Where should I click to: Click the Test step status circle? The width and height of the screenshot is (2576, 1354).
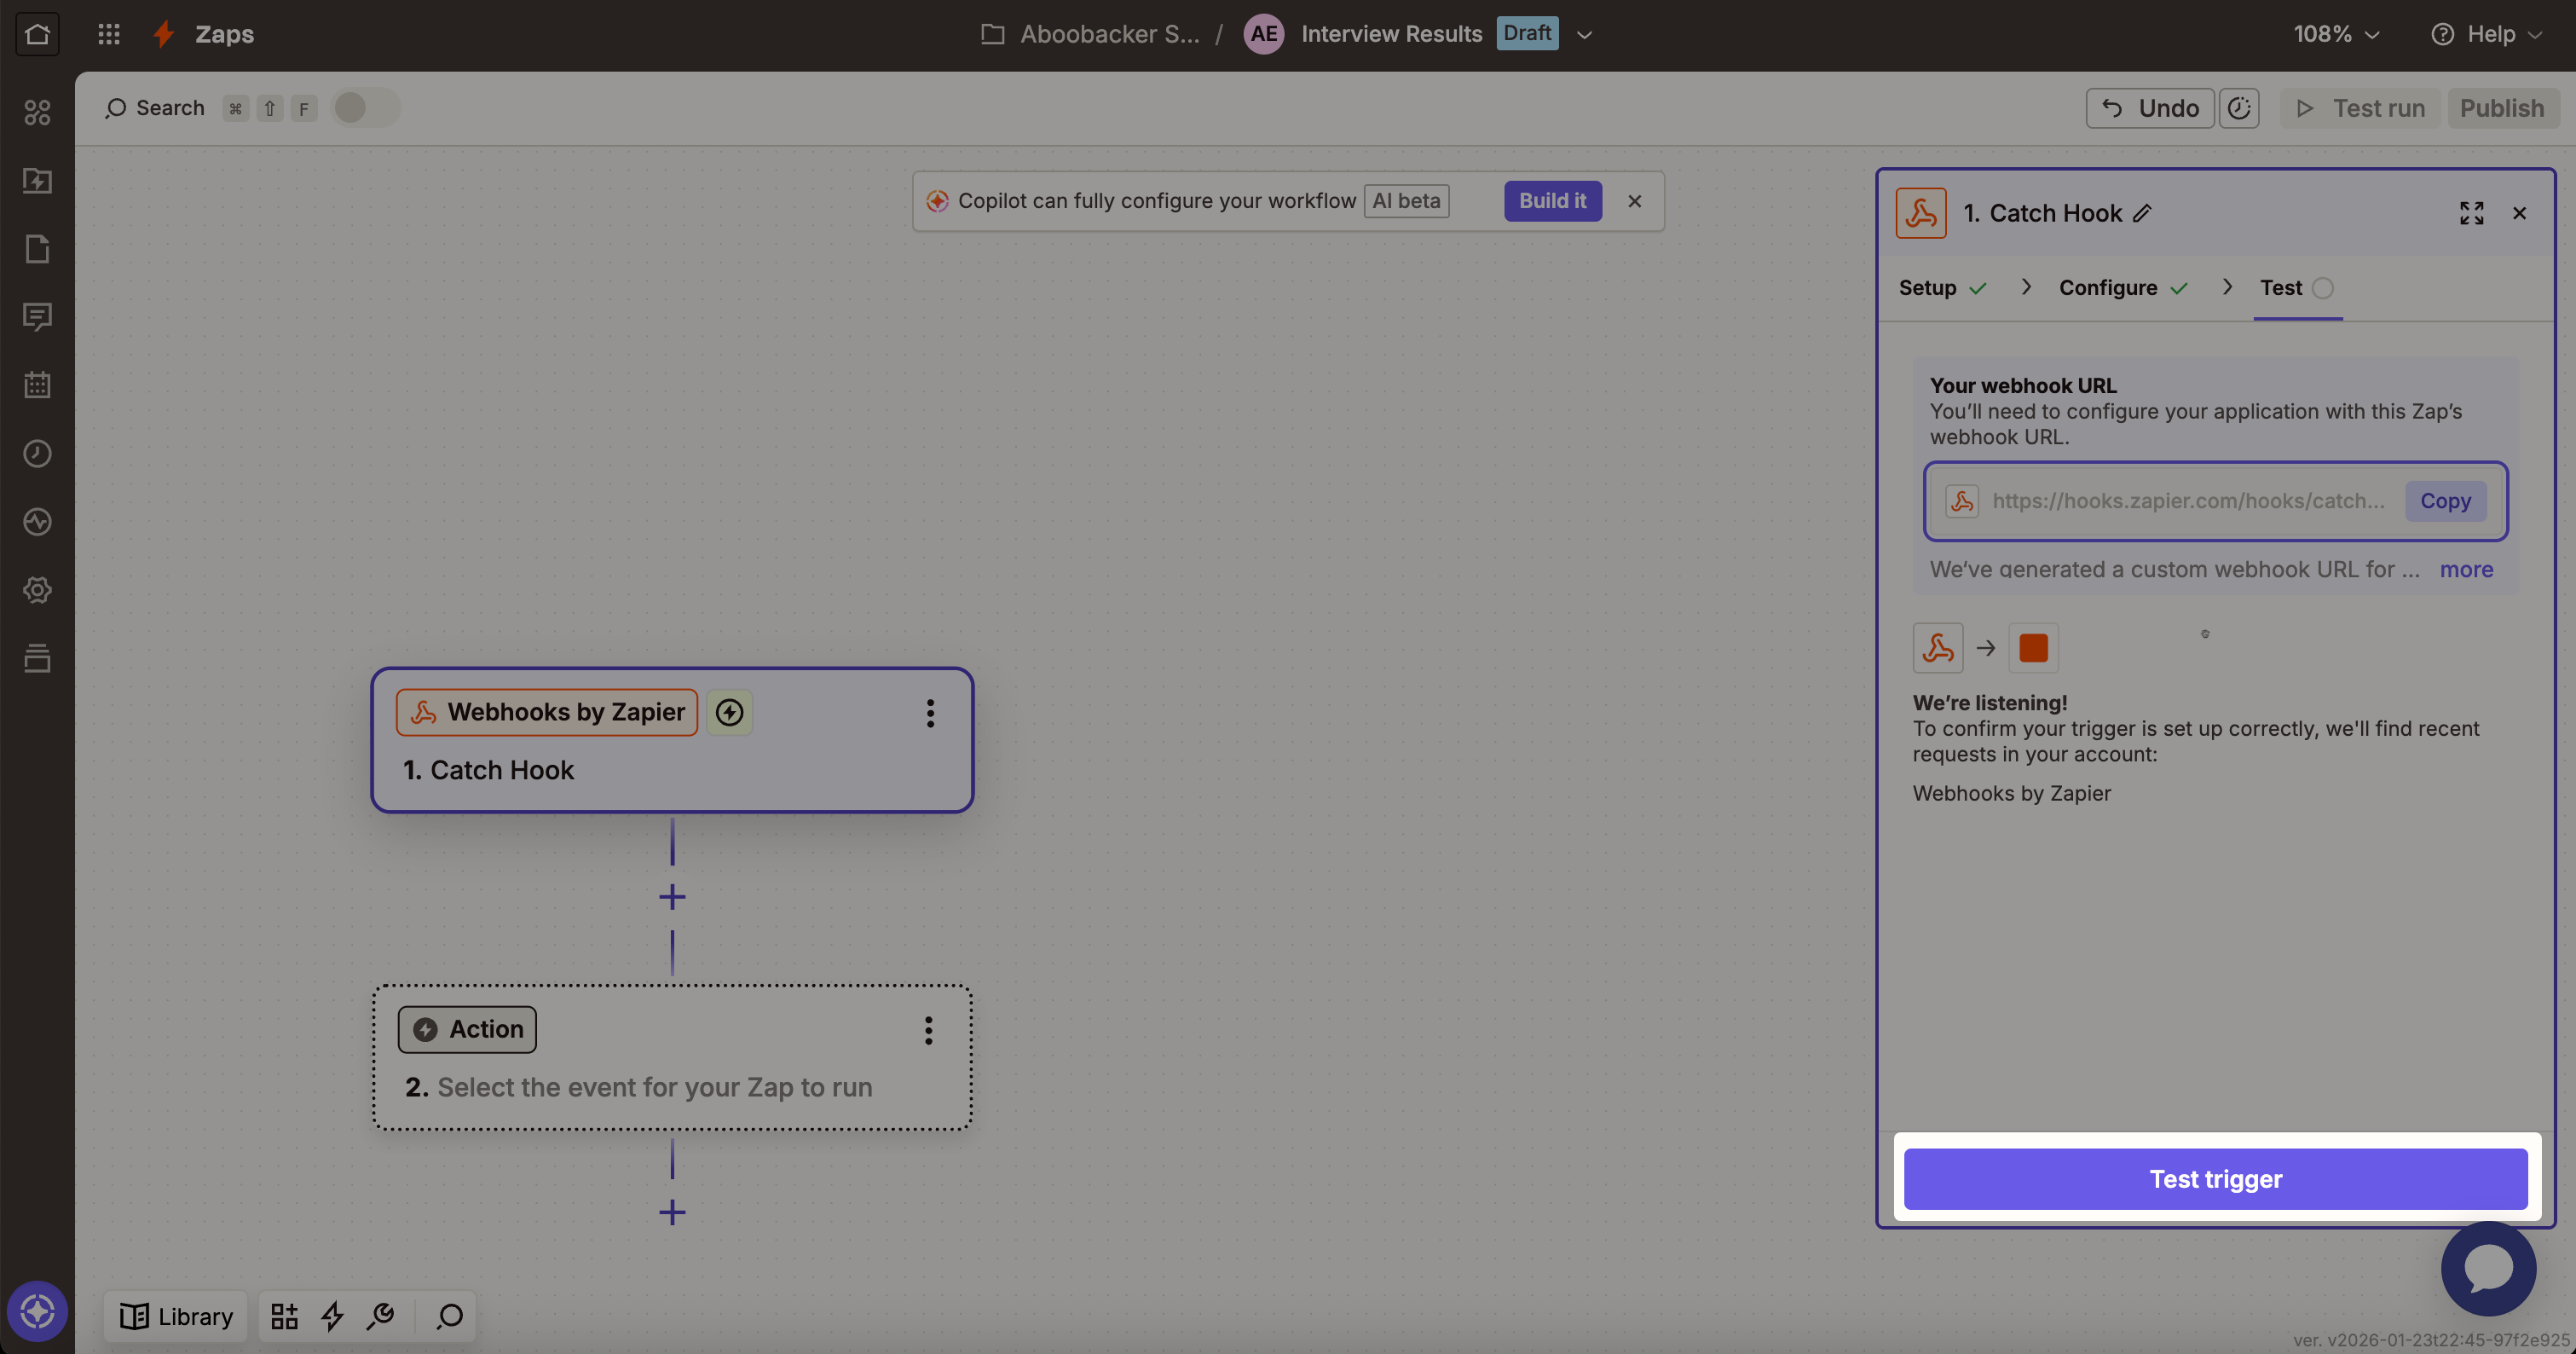pyautogui.click(x=2323, y=288)
